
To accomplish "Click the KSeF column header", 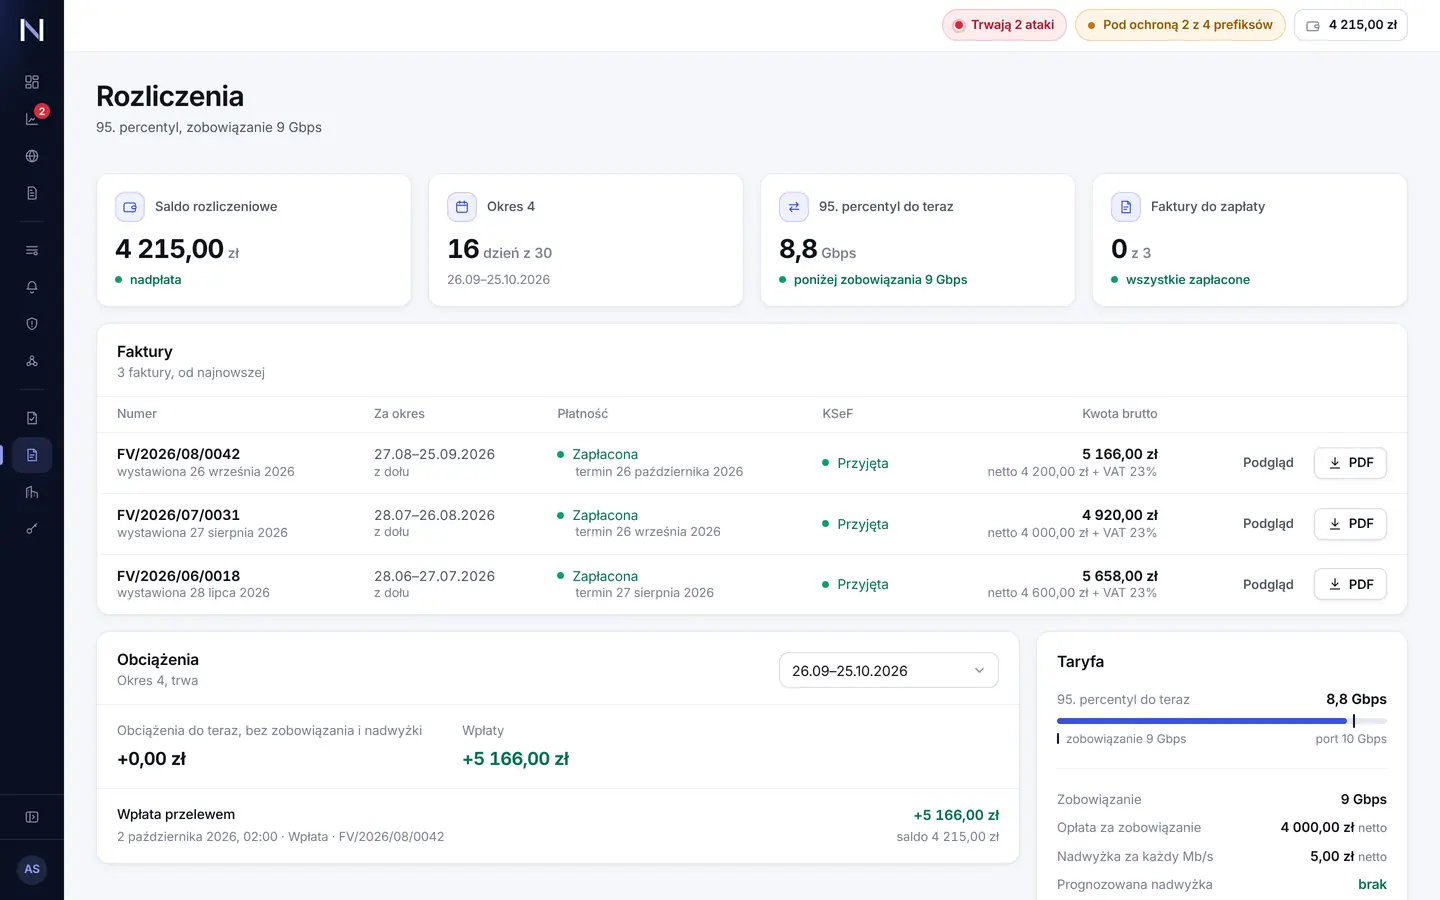I will pyautogui.click(x=838, y=414).
